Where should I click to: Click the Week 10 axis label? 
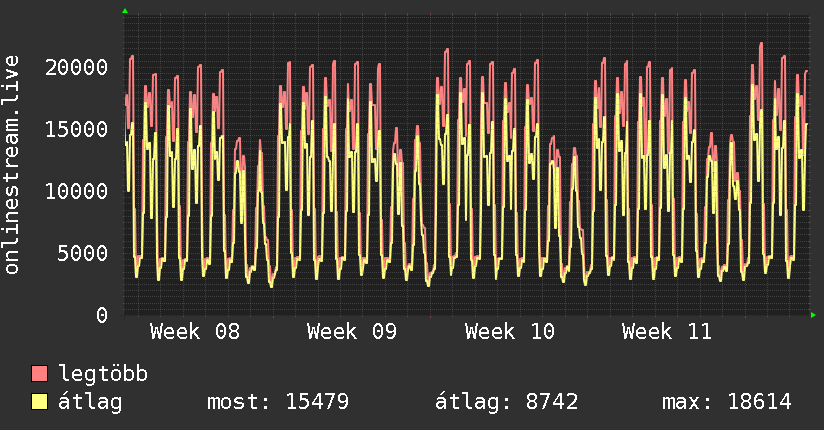(x=510, y=332)
